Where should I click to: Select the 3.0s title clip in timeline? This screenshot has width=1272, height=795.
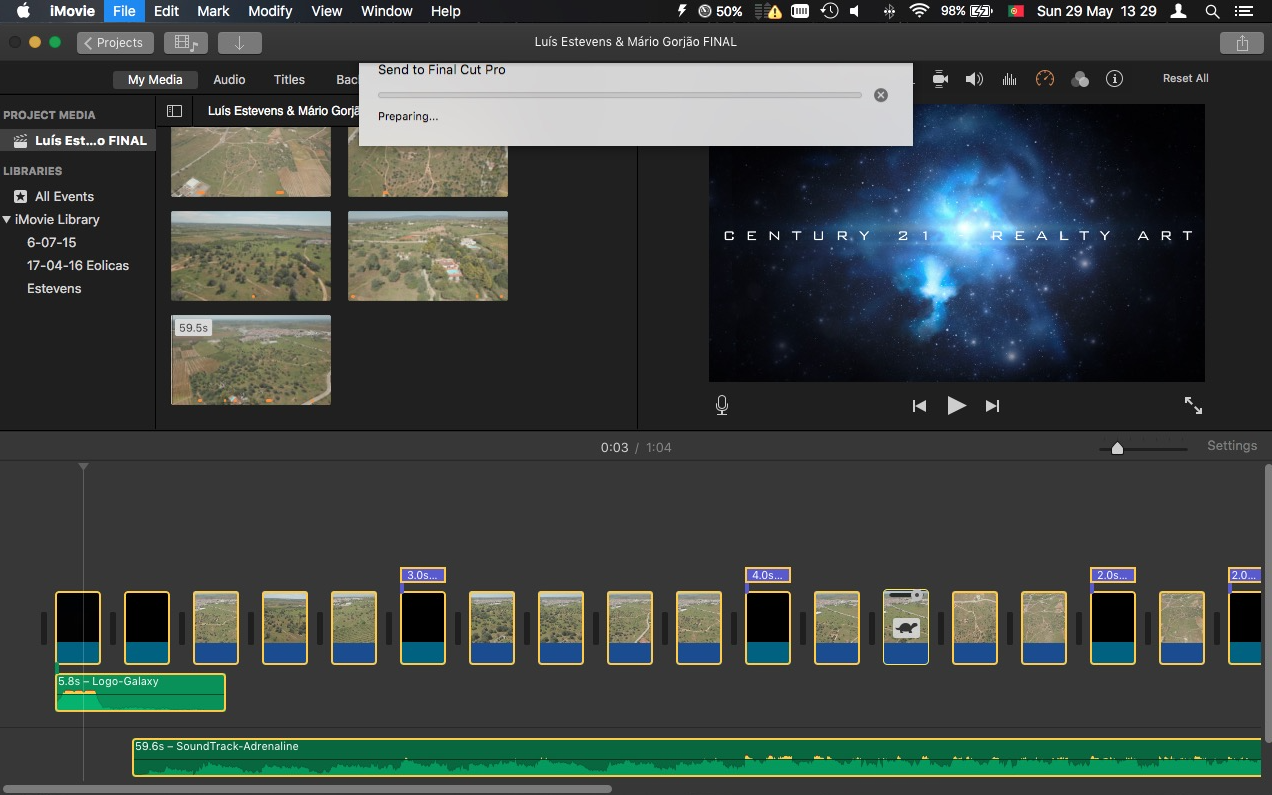pos(423,575)
